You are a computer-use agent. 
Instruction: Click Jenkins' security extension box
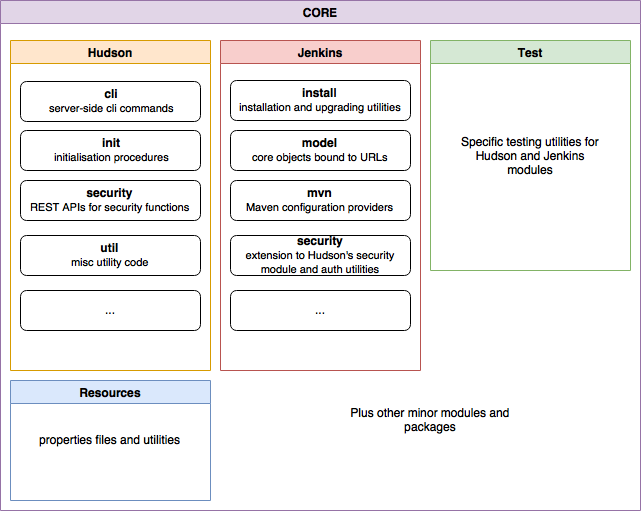(x=320, y=255)
